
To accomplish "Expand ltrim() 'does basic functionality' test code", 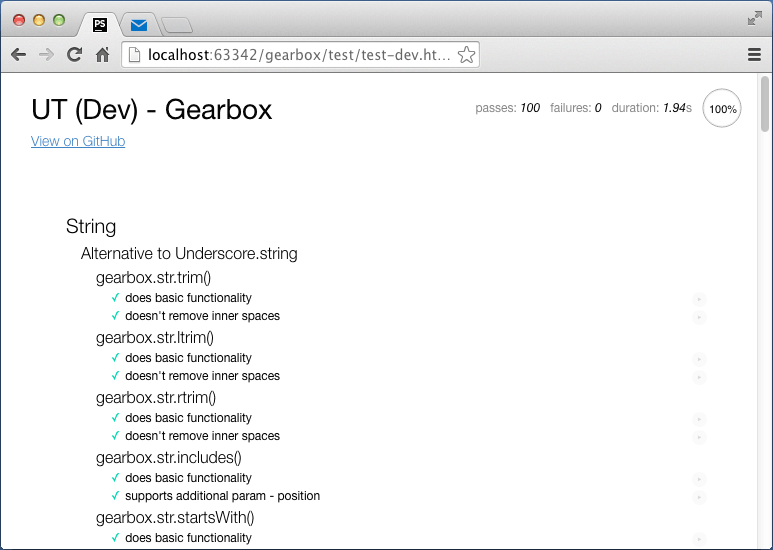I will click(188, 358).
